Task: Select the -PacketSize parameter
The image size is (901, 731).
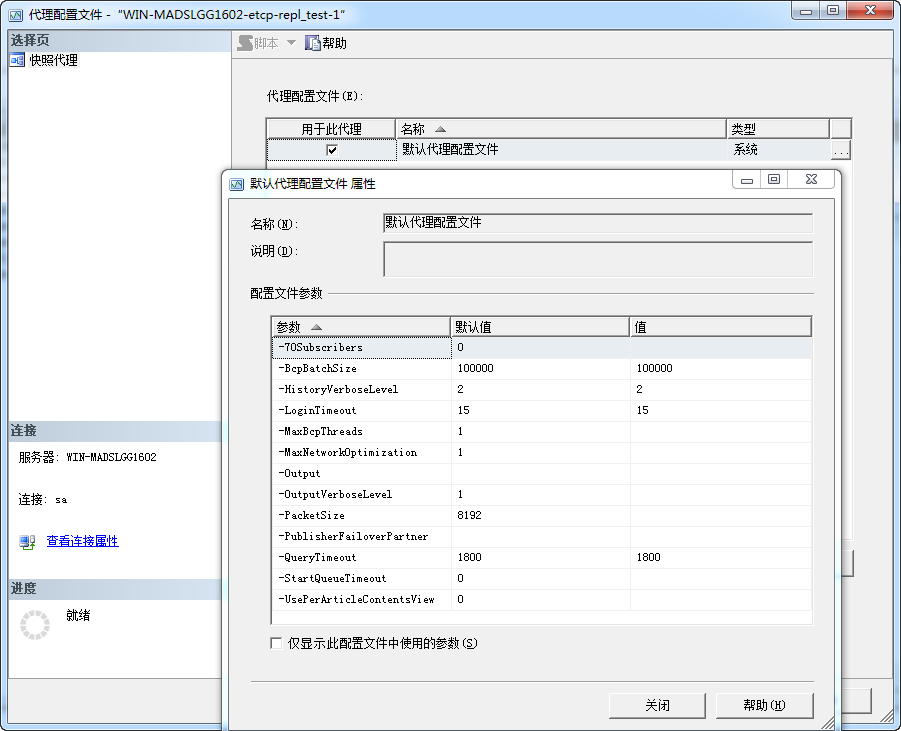Action: coord(361,515)
